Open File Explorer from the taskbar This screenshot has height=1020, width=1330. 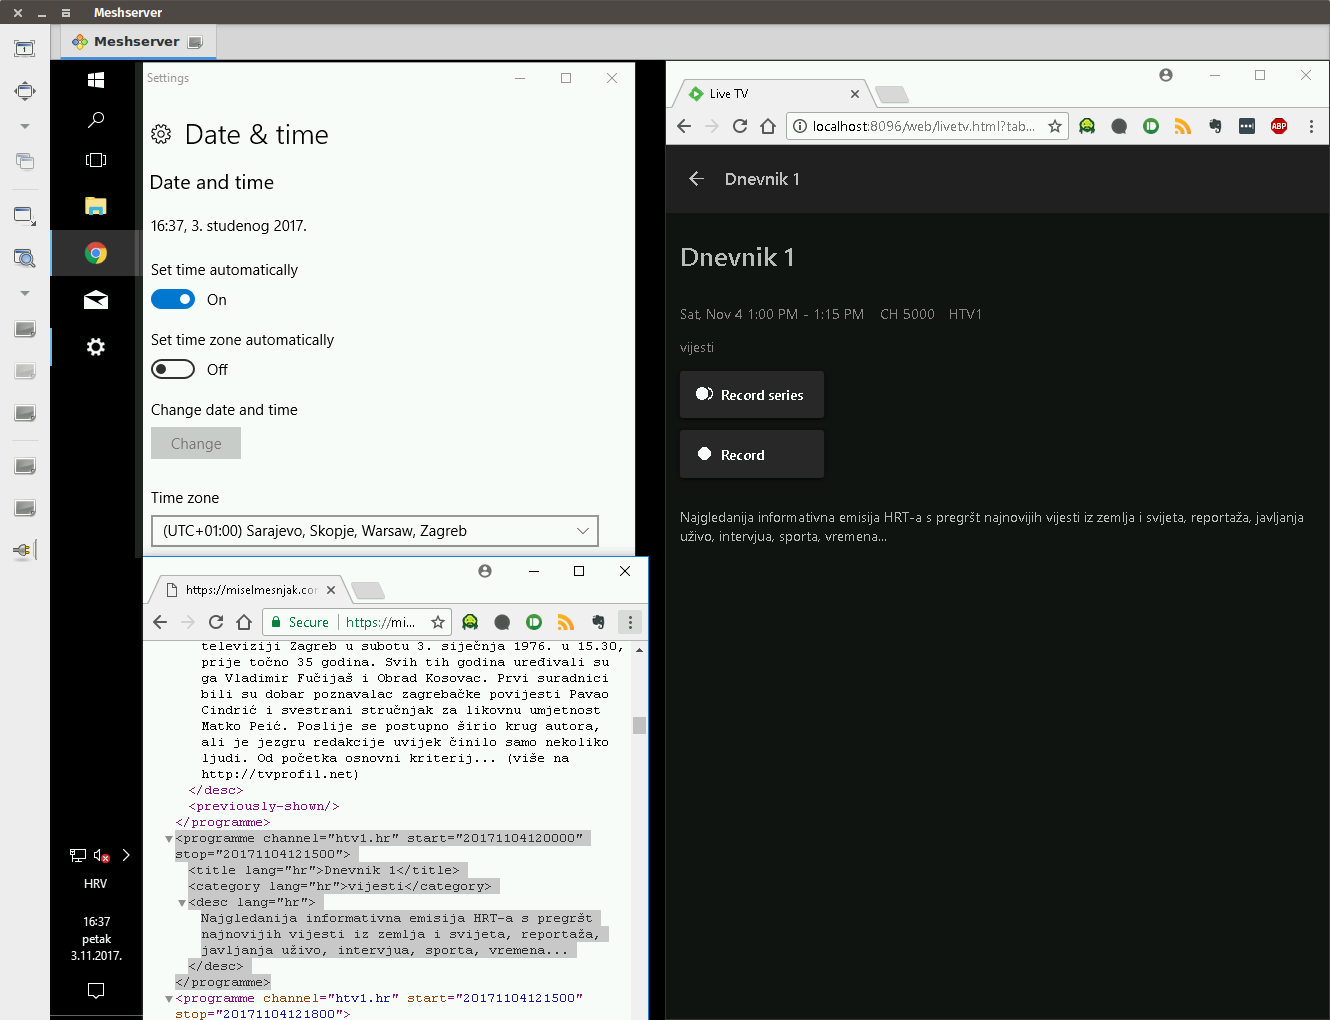[96, 206]
